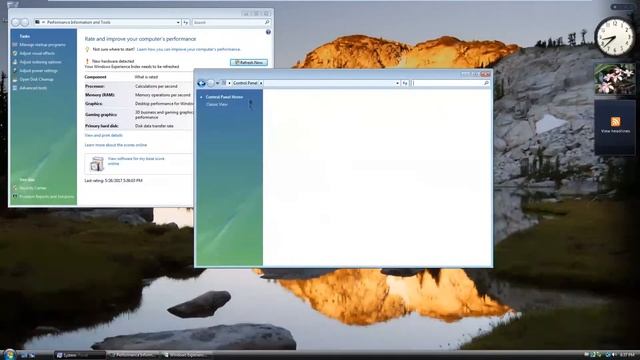Launch Open Disk Cleanup task
Image resolution: width=640 pixels, height=360 pixels.
tap(36, 79)
